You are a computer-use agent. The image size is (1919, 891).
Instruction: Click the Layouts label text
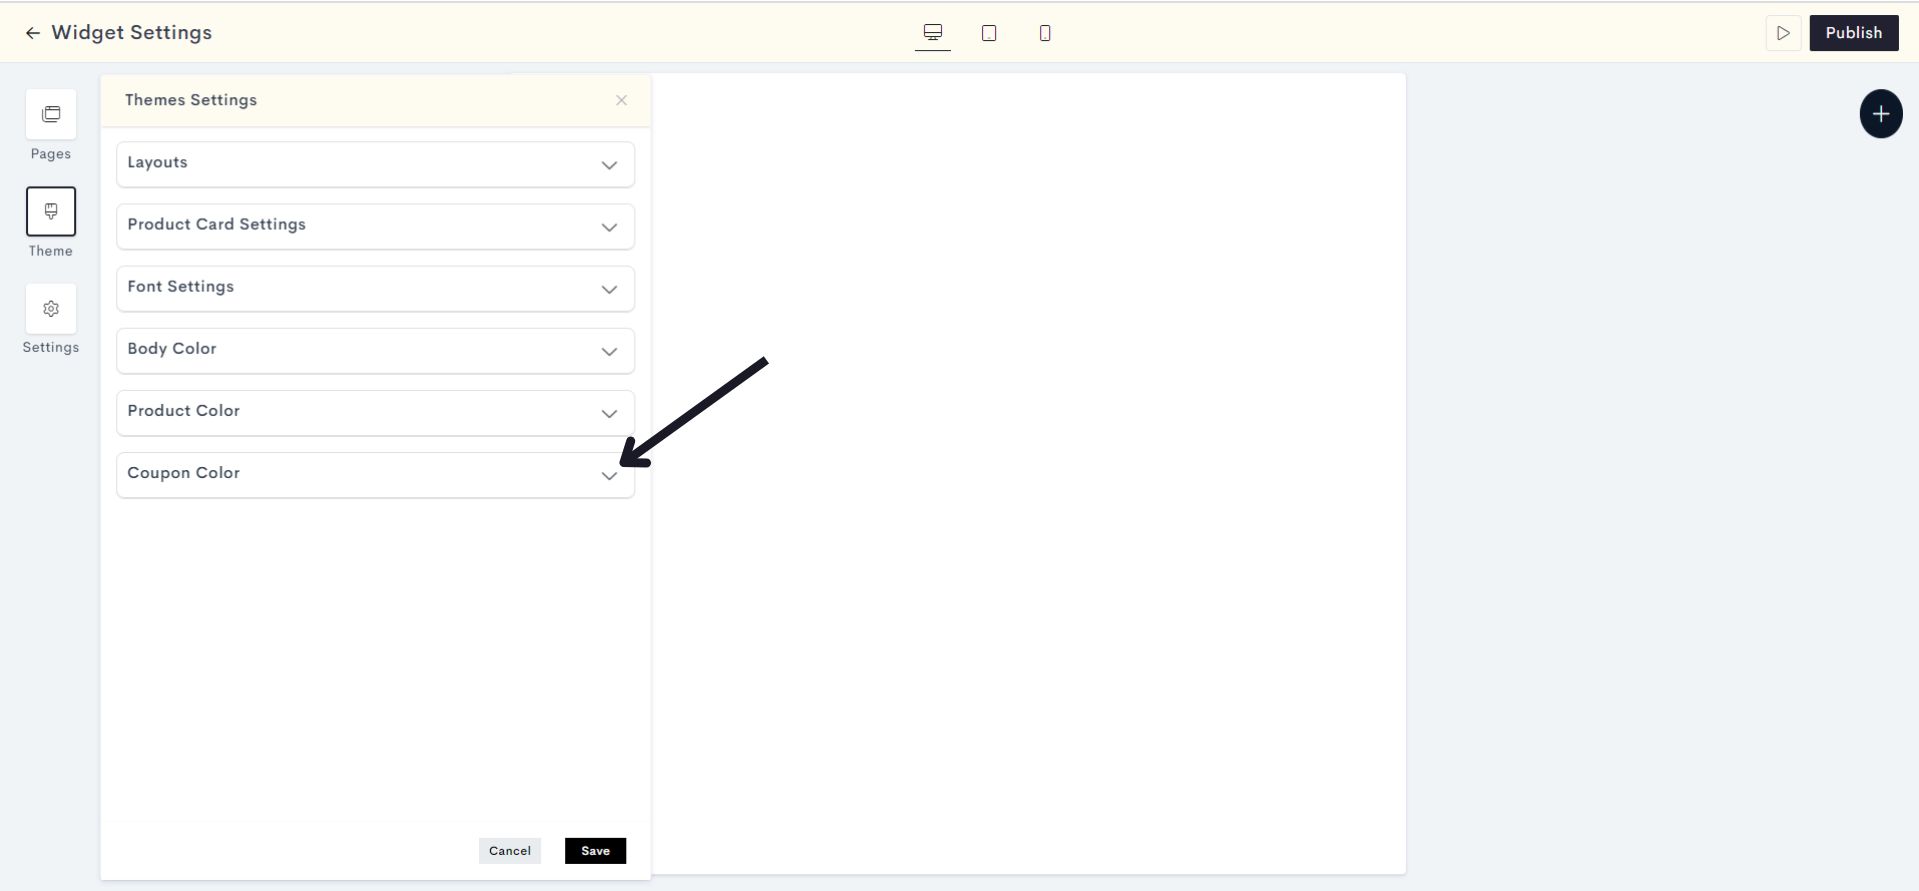coord(157,163)
